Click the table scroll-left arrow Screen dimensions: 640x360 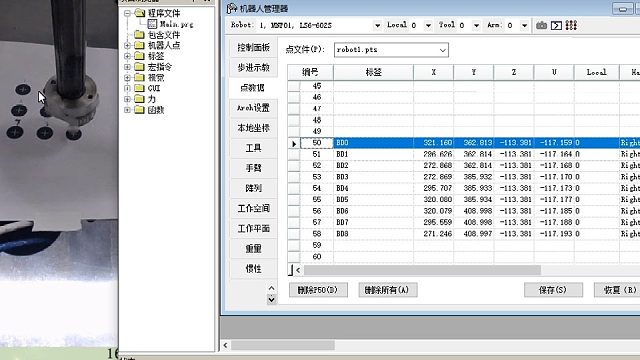coord(298,270)
